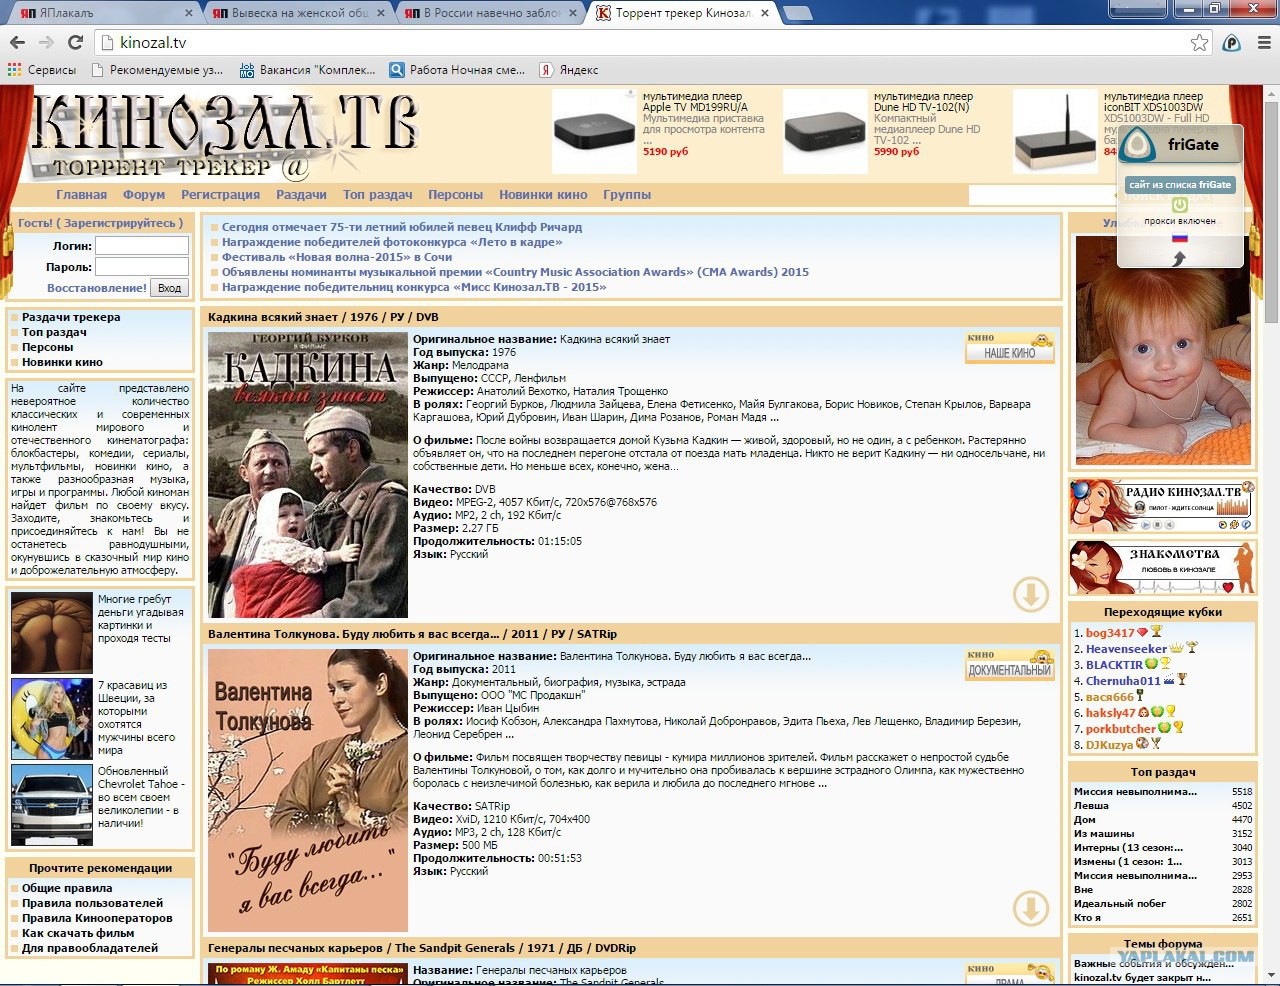The image size is (1280, 986).
Task: Open the Общие правила link
Action: click(x=67, y=888)
